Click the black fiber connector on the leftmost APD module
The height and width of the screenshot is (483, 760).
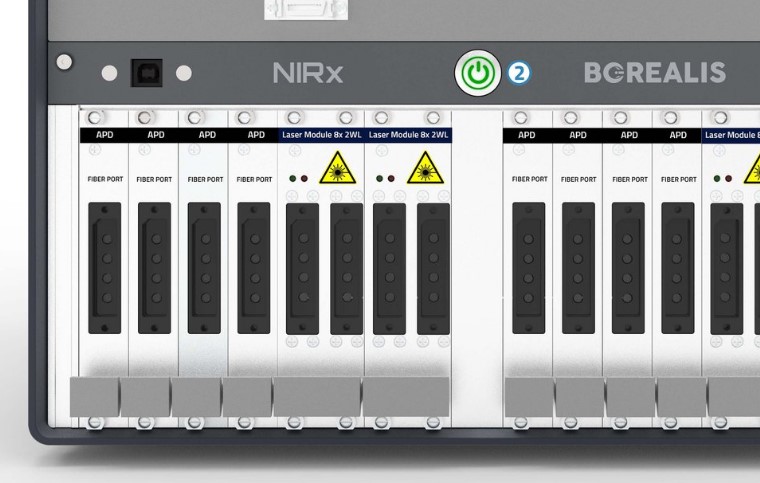click(x=105, y=268)
